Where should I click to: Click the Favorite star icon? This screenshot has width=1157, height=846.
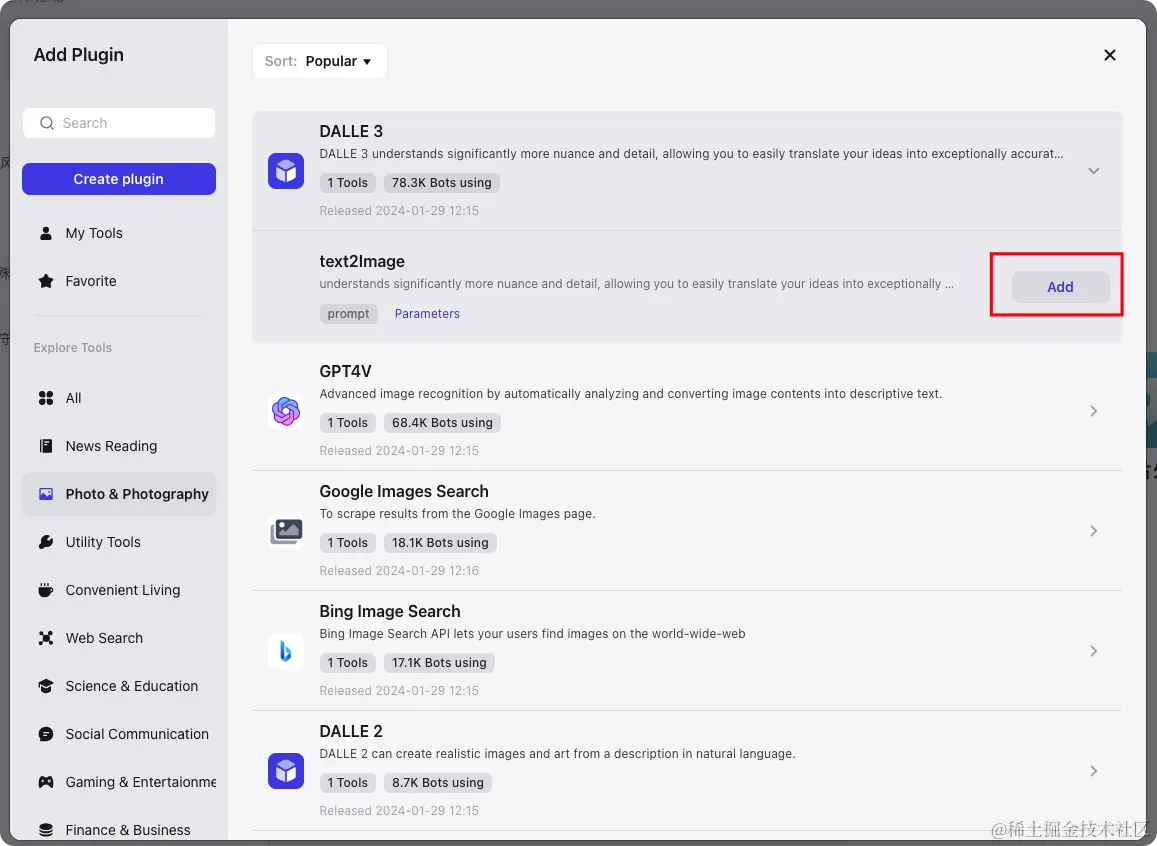[x=46, y=281]
